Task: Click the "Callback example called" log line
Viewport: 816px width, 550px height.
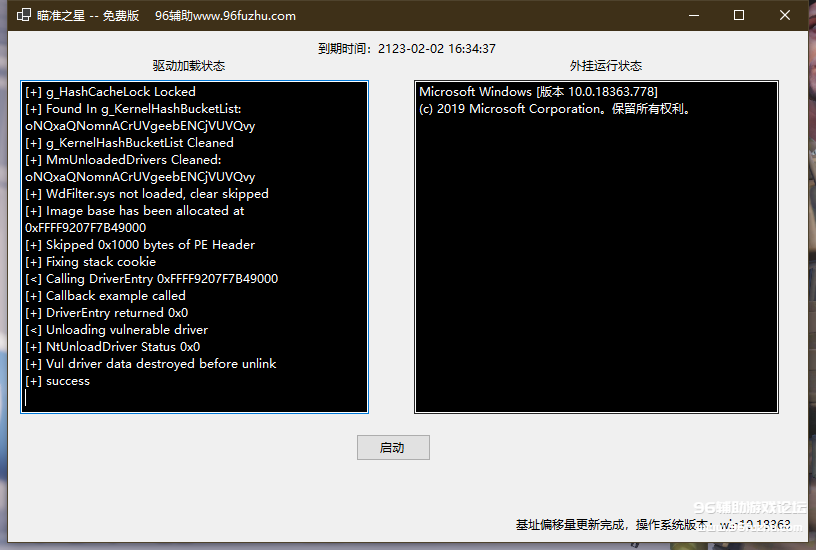Action: click(x=105, y=296)
